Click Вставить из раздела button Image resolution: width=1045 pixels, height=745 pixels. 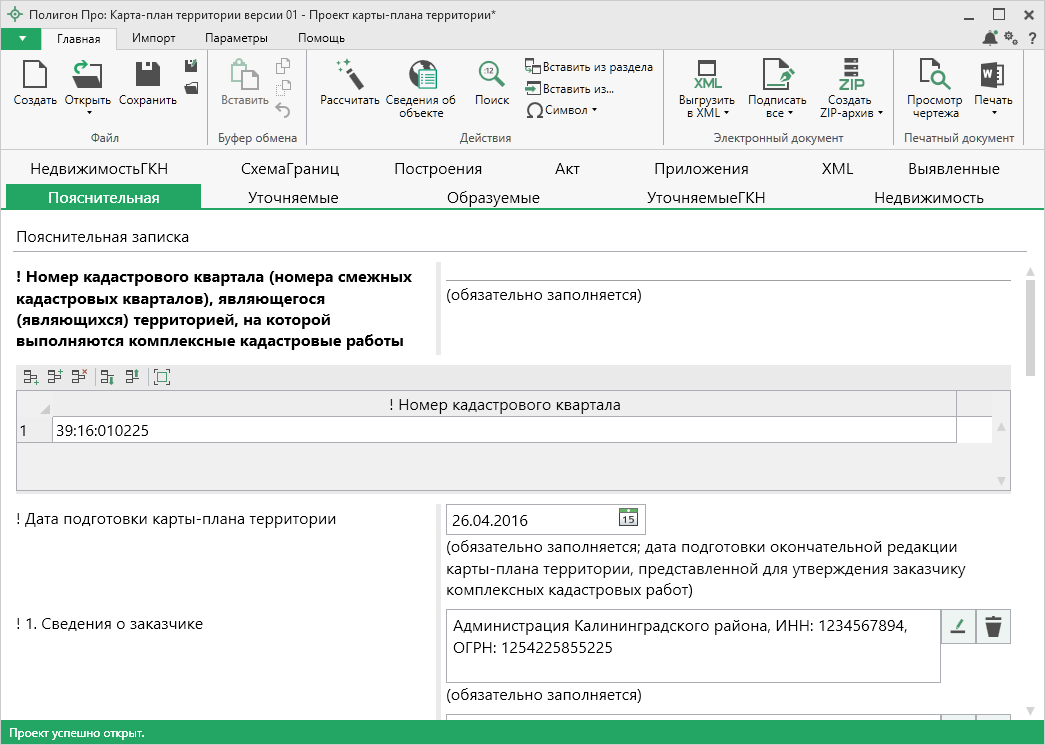coord(589,67)
